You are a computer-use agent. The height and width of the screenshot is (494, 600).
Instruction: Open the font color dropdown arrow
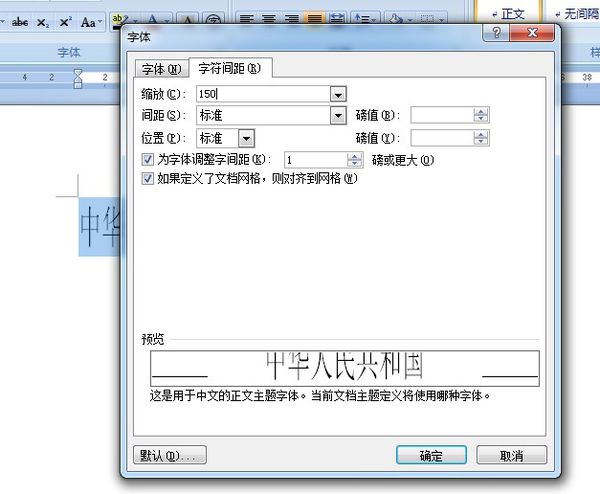[166, 21]
